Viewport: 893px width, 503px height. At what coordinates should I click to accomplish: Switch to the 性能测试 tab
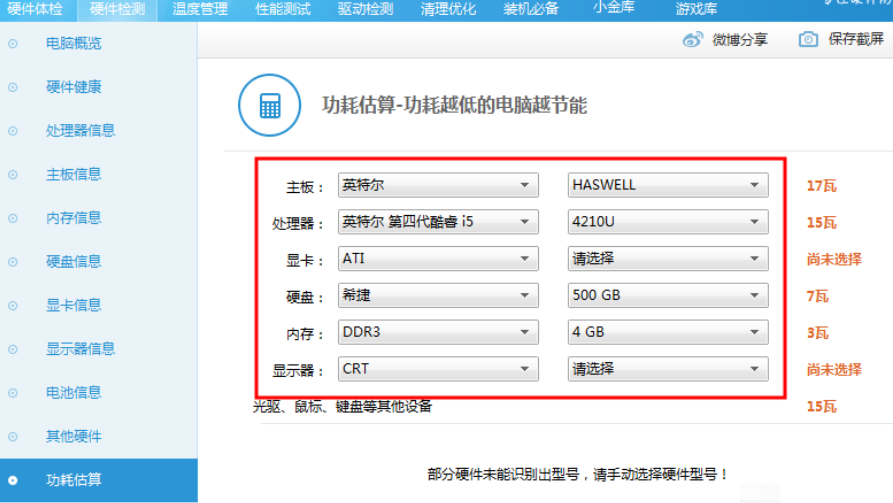282,9
